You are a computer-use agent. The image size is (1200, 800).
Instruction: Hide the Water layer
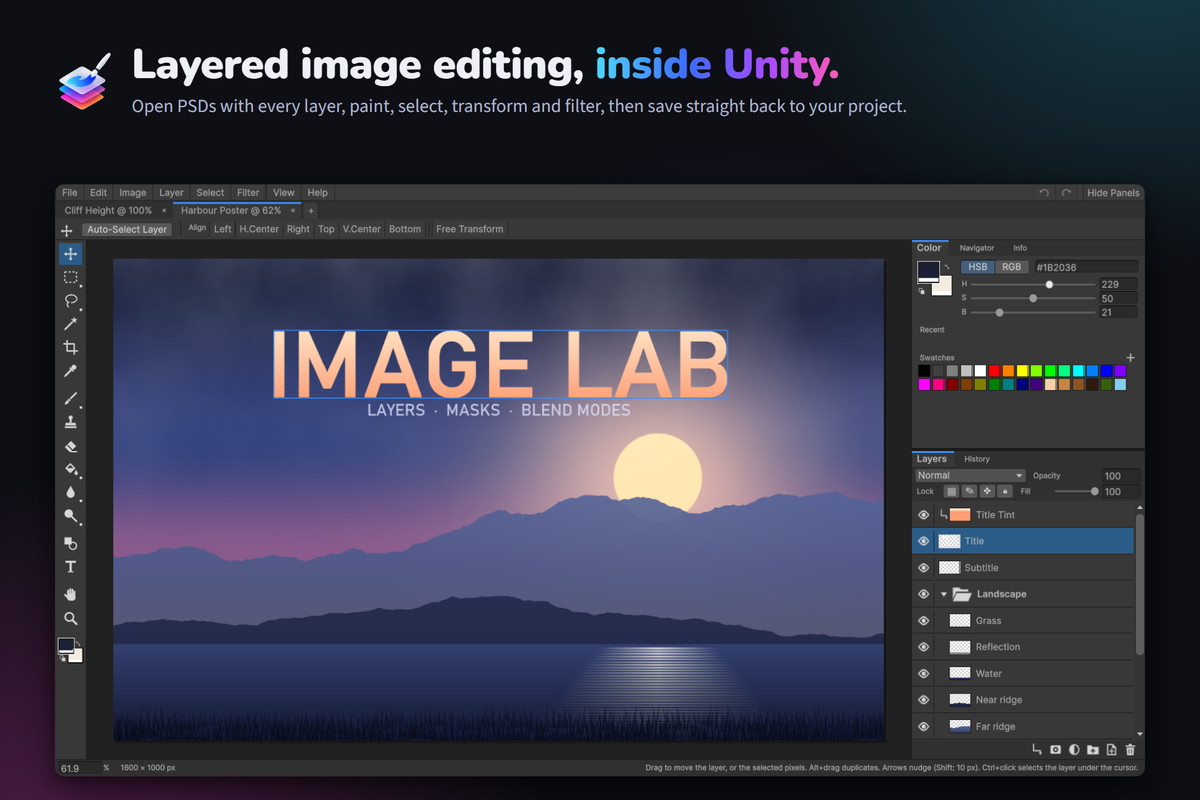pos(924,674)
